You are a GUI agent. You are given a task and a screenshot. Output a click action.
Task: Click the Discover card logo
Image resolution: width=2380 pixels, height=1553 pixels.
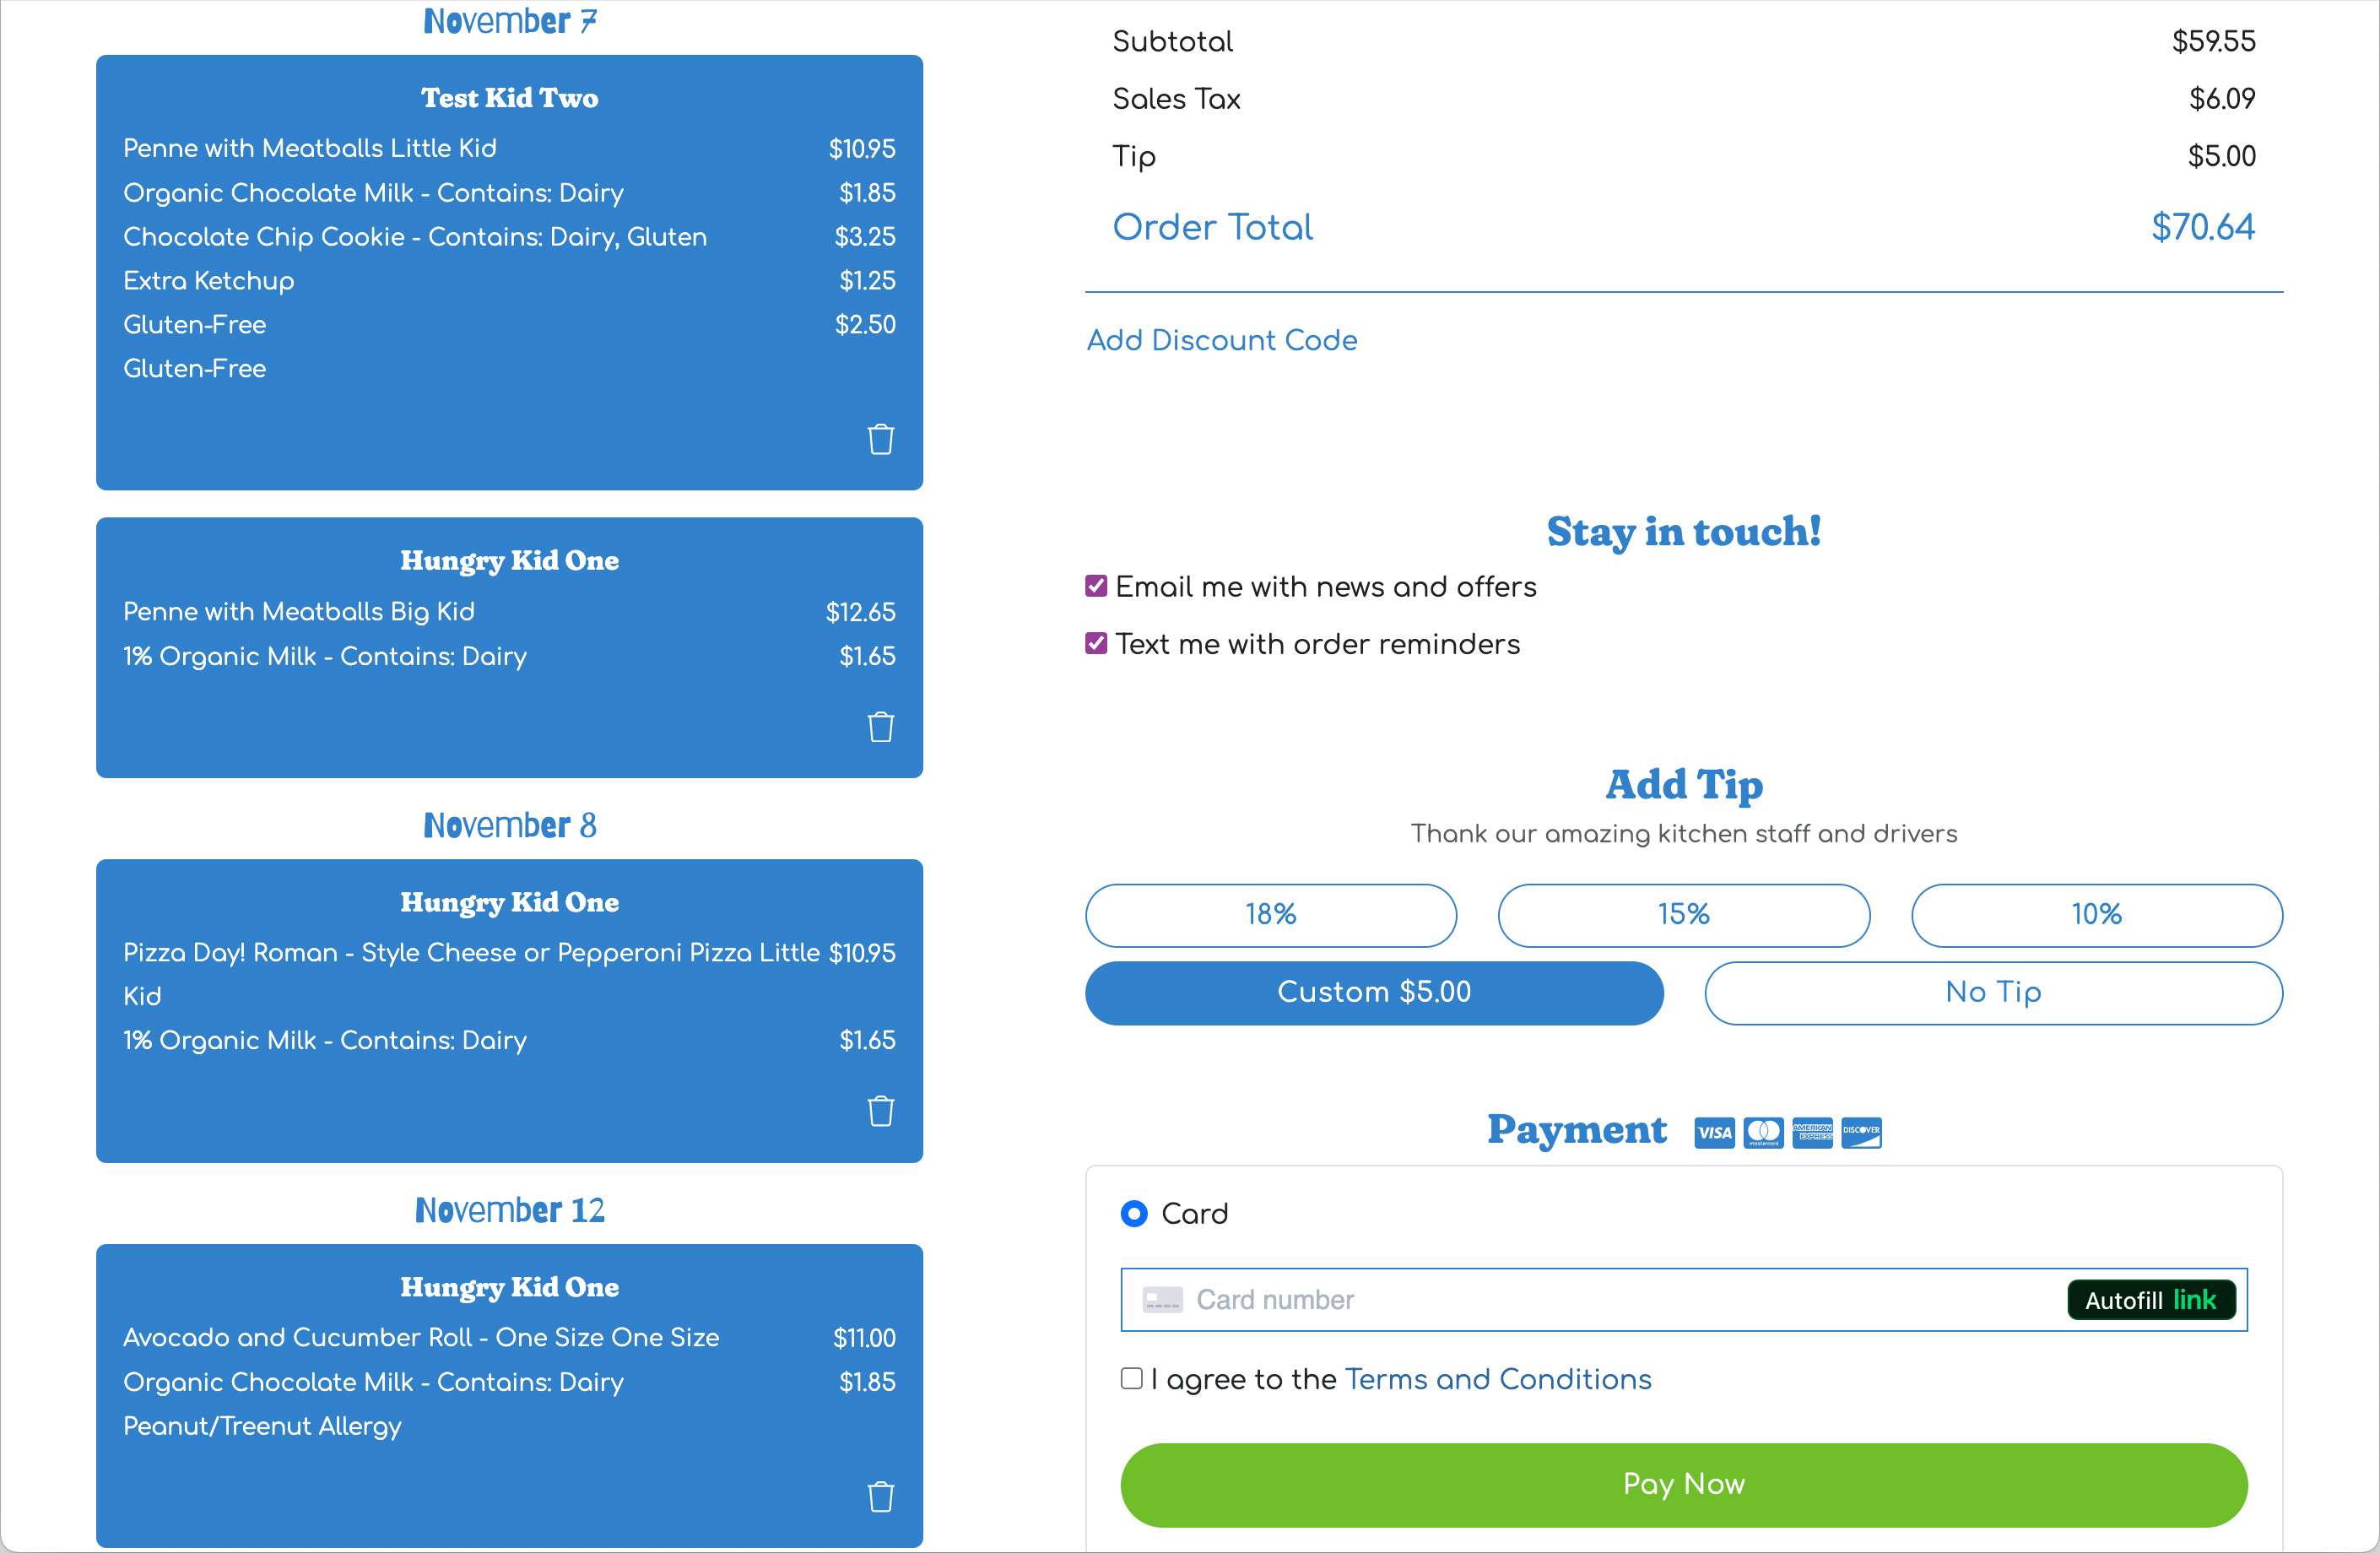pyautogui.click(x=1861, y=1133)
